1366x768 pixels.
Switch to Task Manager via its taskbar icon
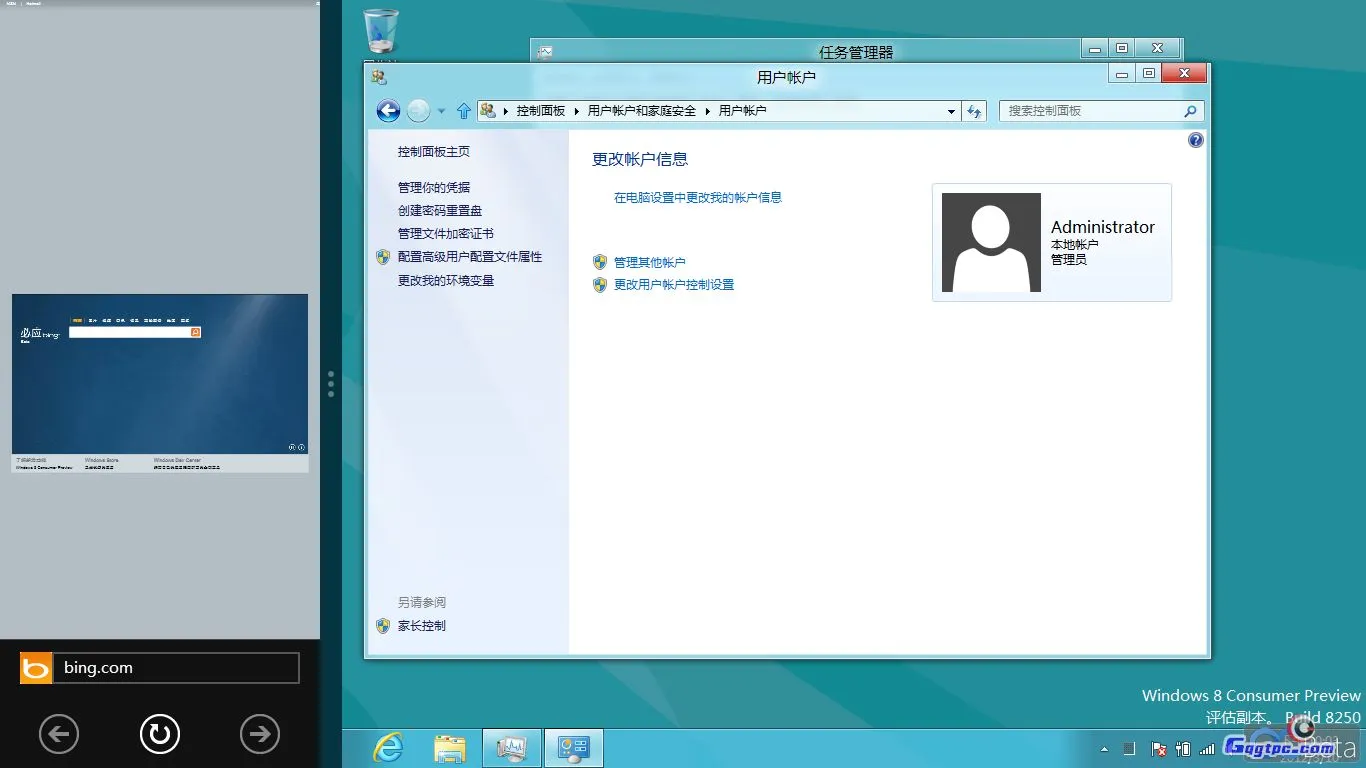[x=511, y=747]
